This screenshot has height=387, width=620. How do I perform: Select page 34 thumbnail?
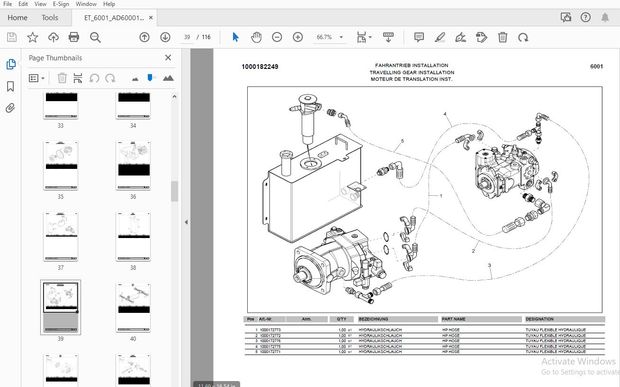pos(133,106)
